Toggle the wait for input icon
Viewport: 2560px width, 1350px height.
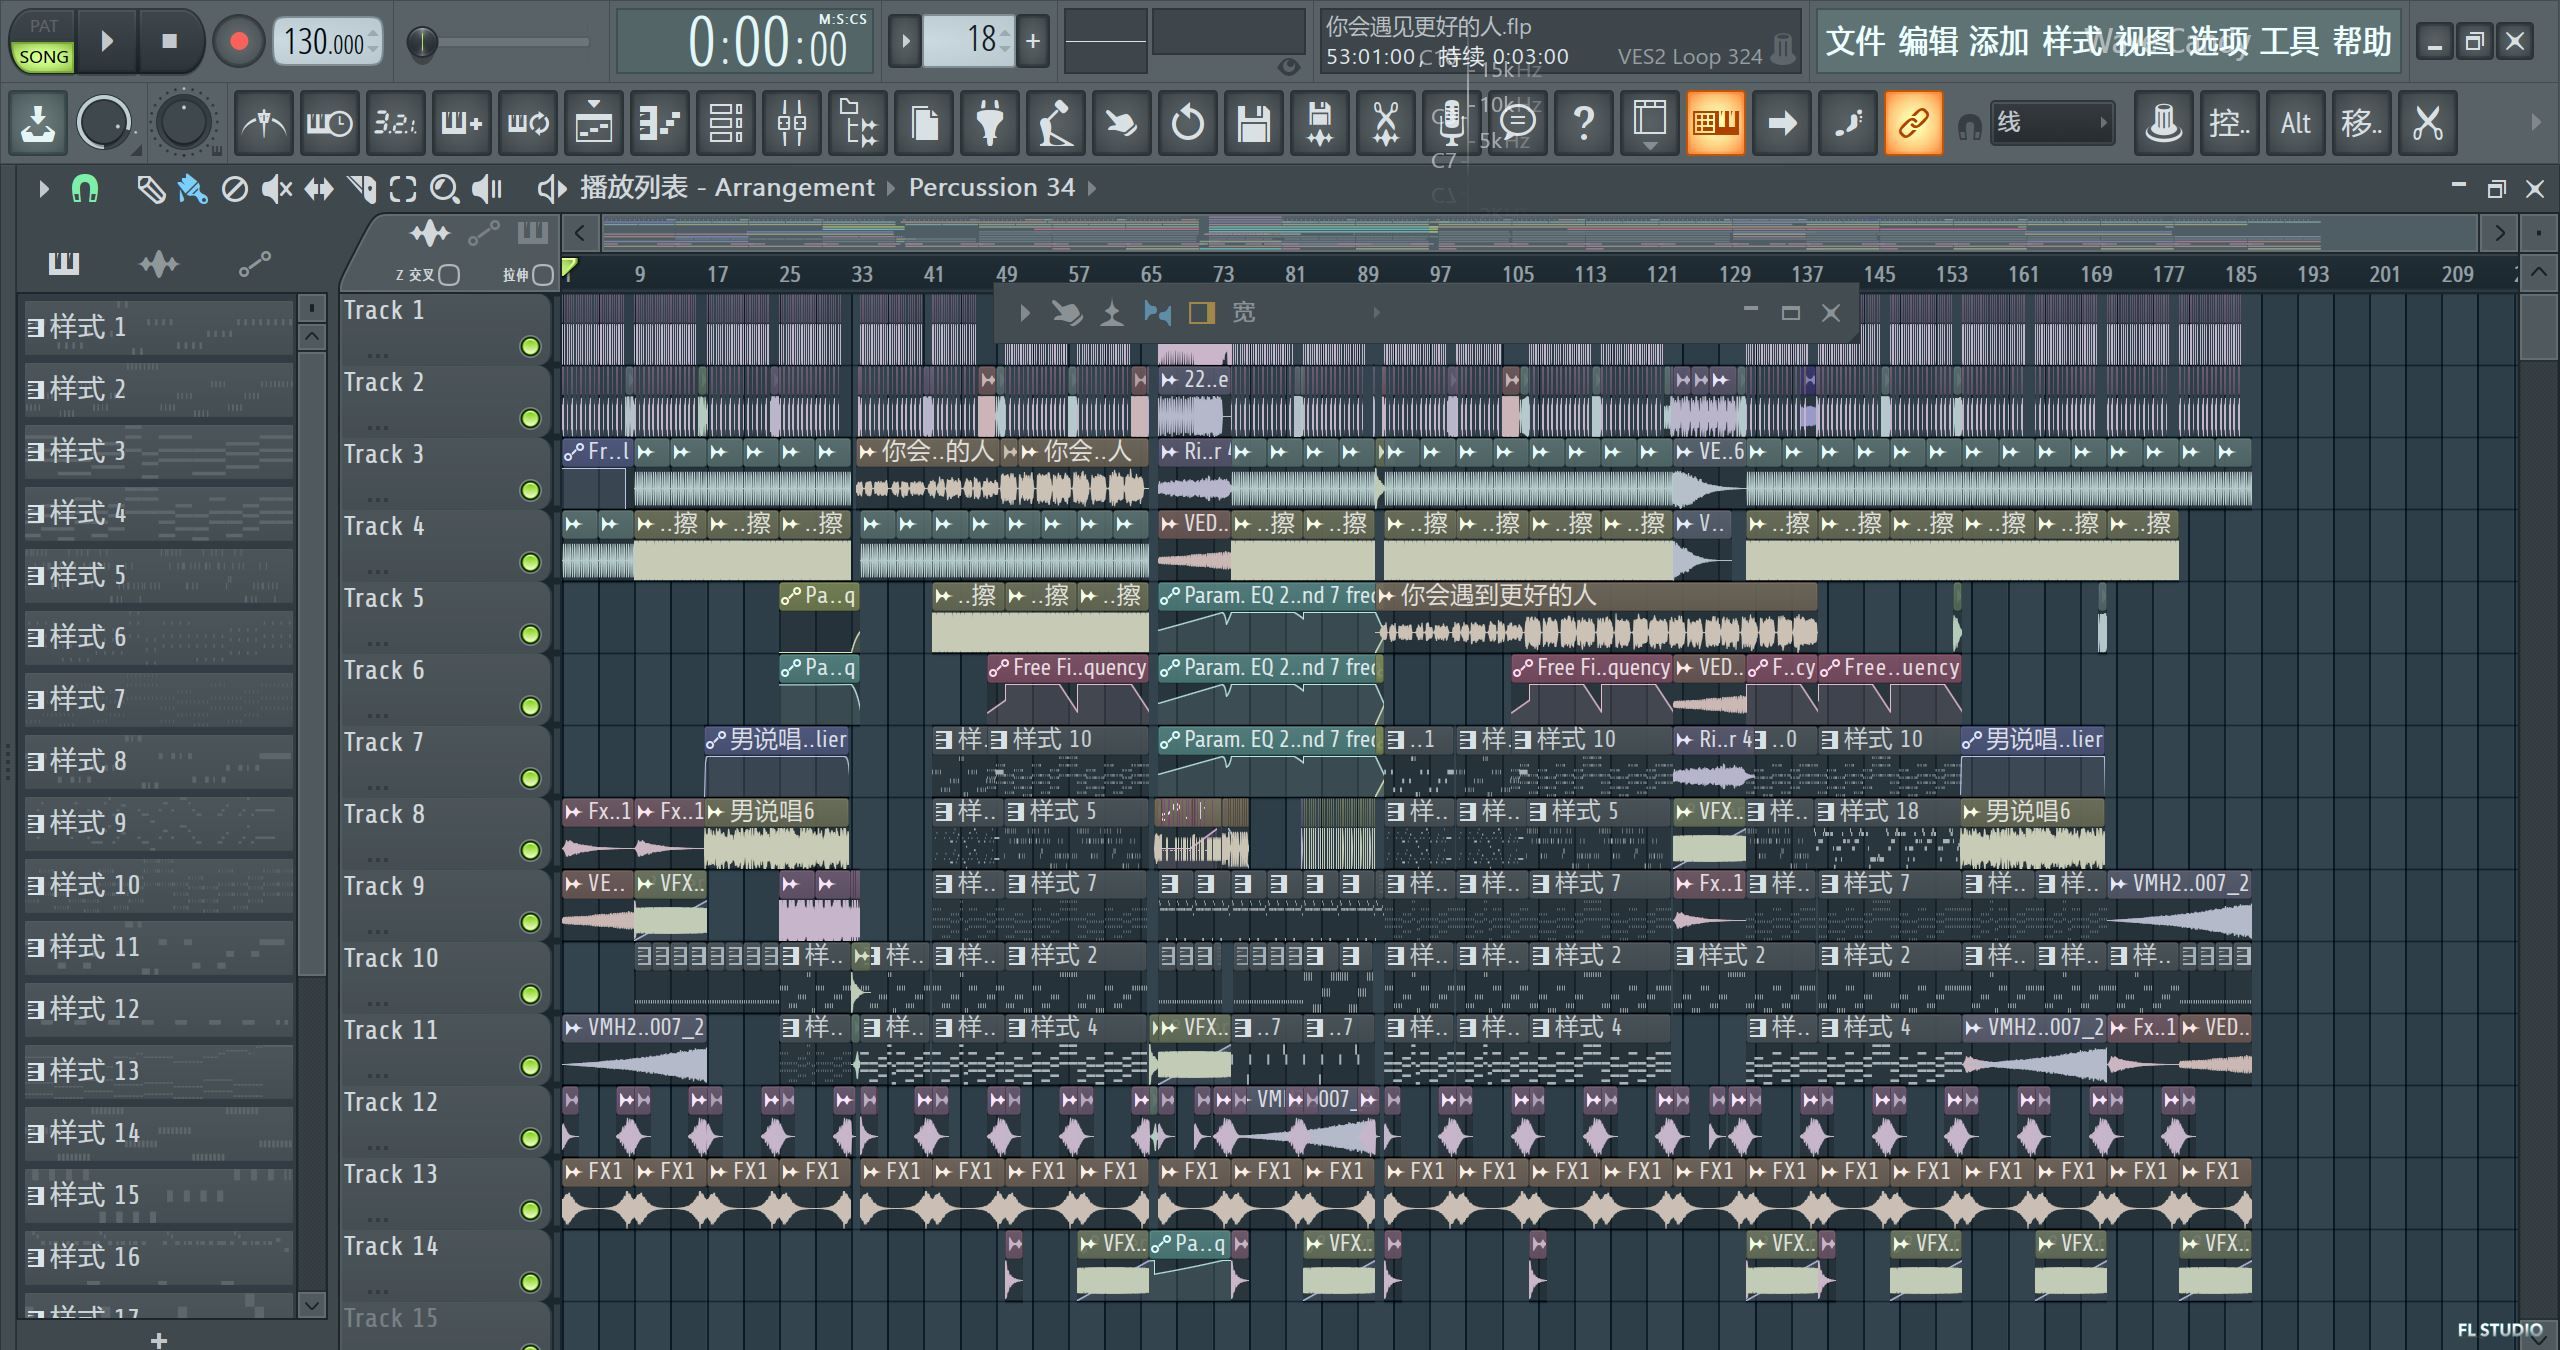(329, 123)
